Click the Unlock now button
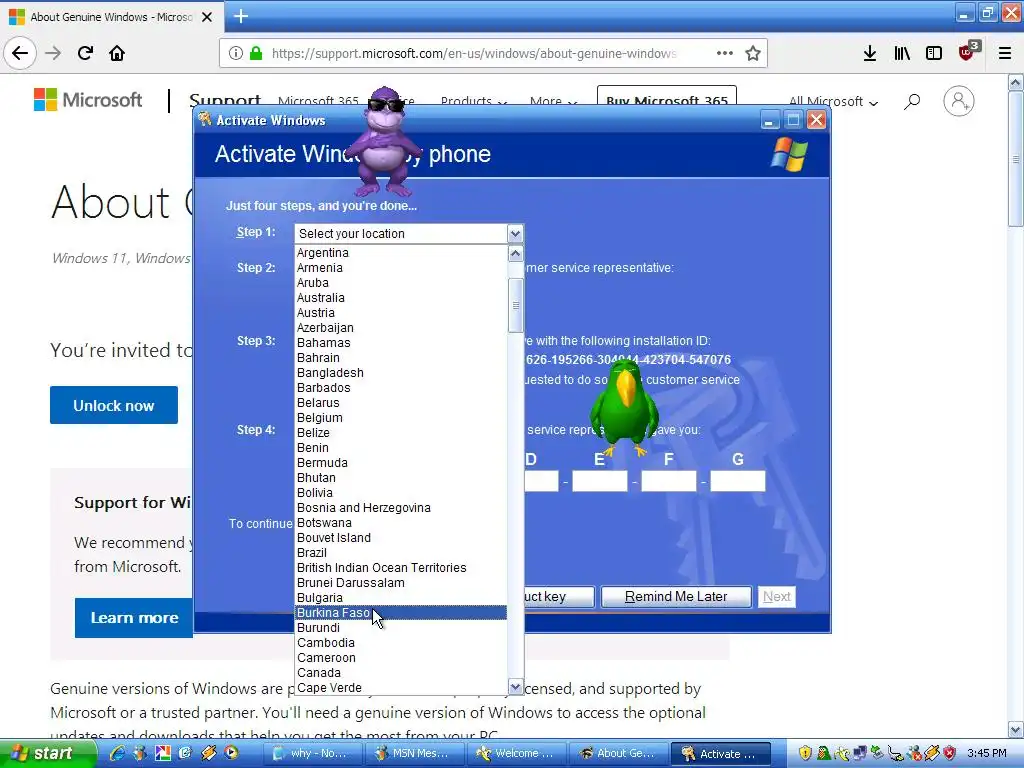The image size is (1024, 768). click(114, 405)
